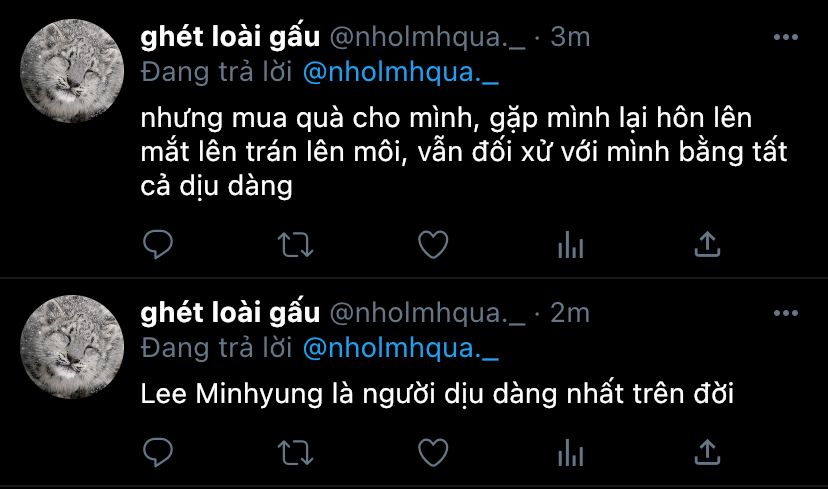Image resolution: width=828 pixels, height=489 pixels.
Task: View analytics of the first tweet
Action: [x=570, y=245]
